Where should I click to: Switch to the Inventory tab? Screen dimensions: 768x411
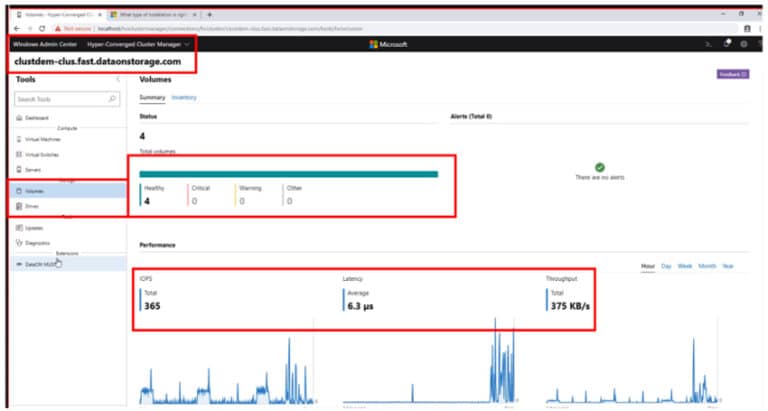[x=184, y=97]
